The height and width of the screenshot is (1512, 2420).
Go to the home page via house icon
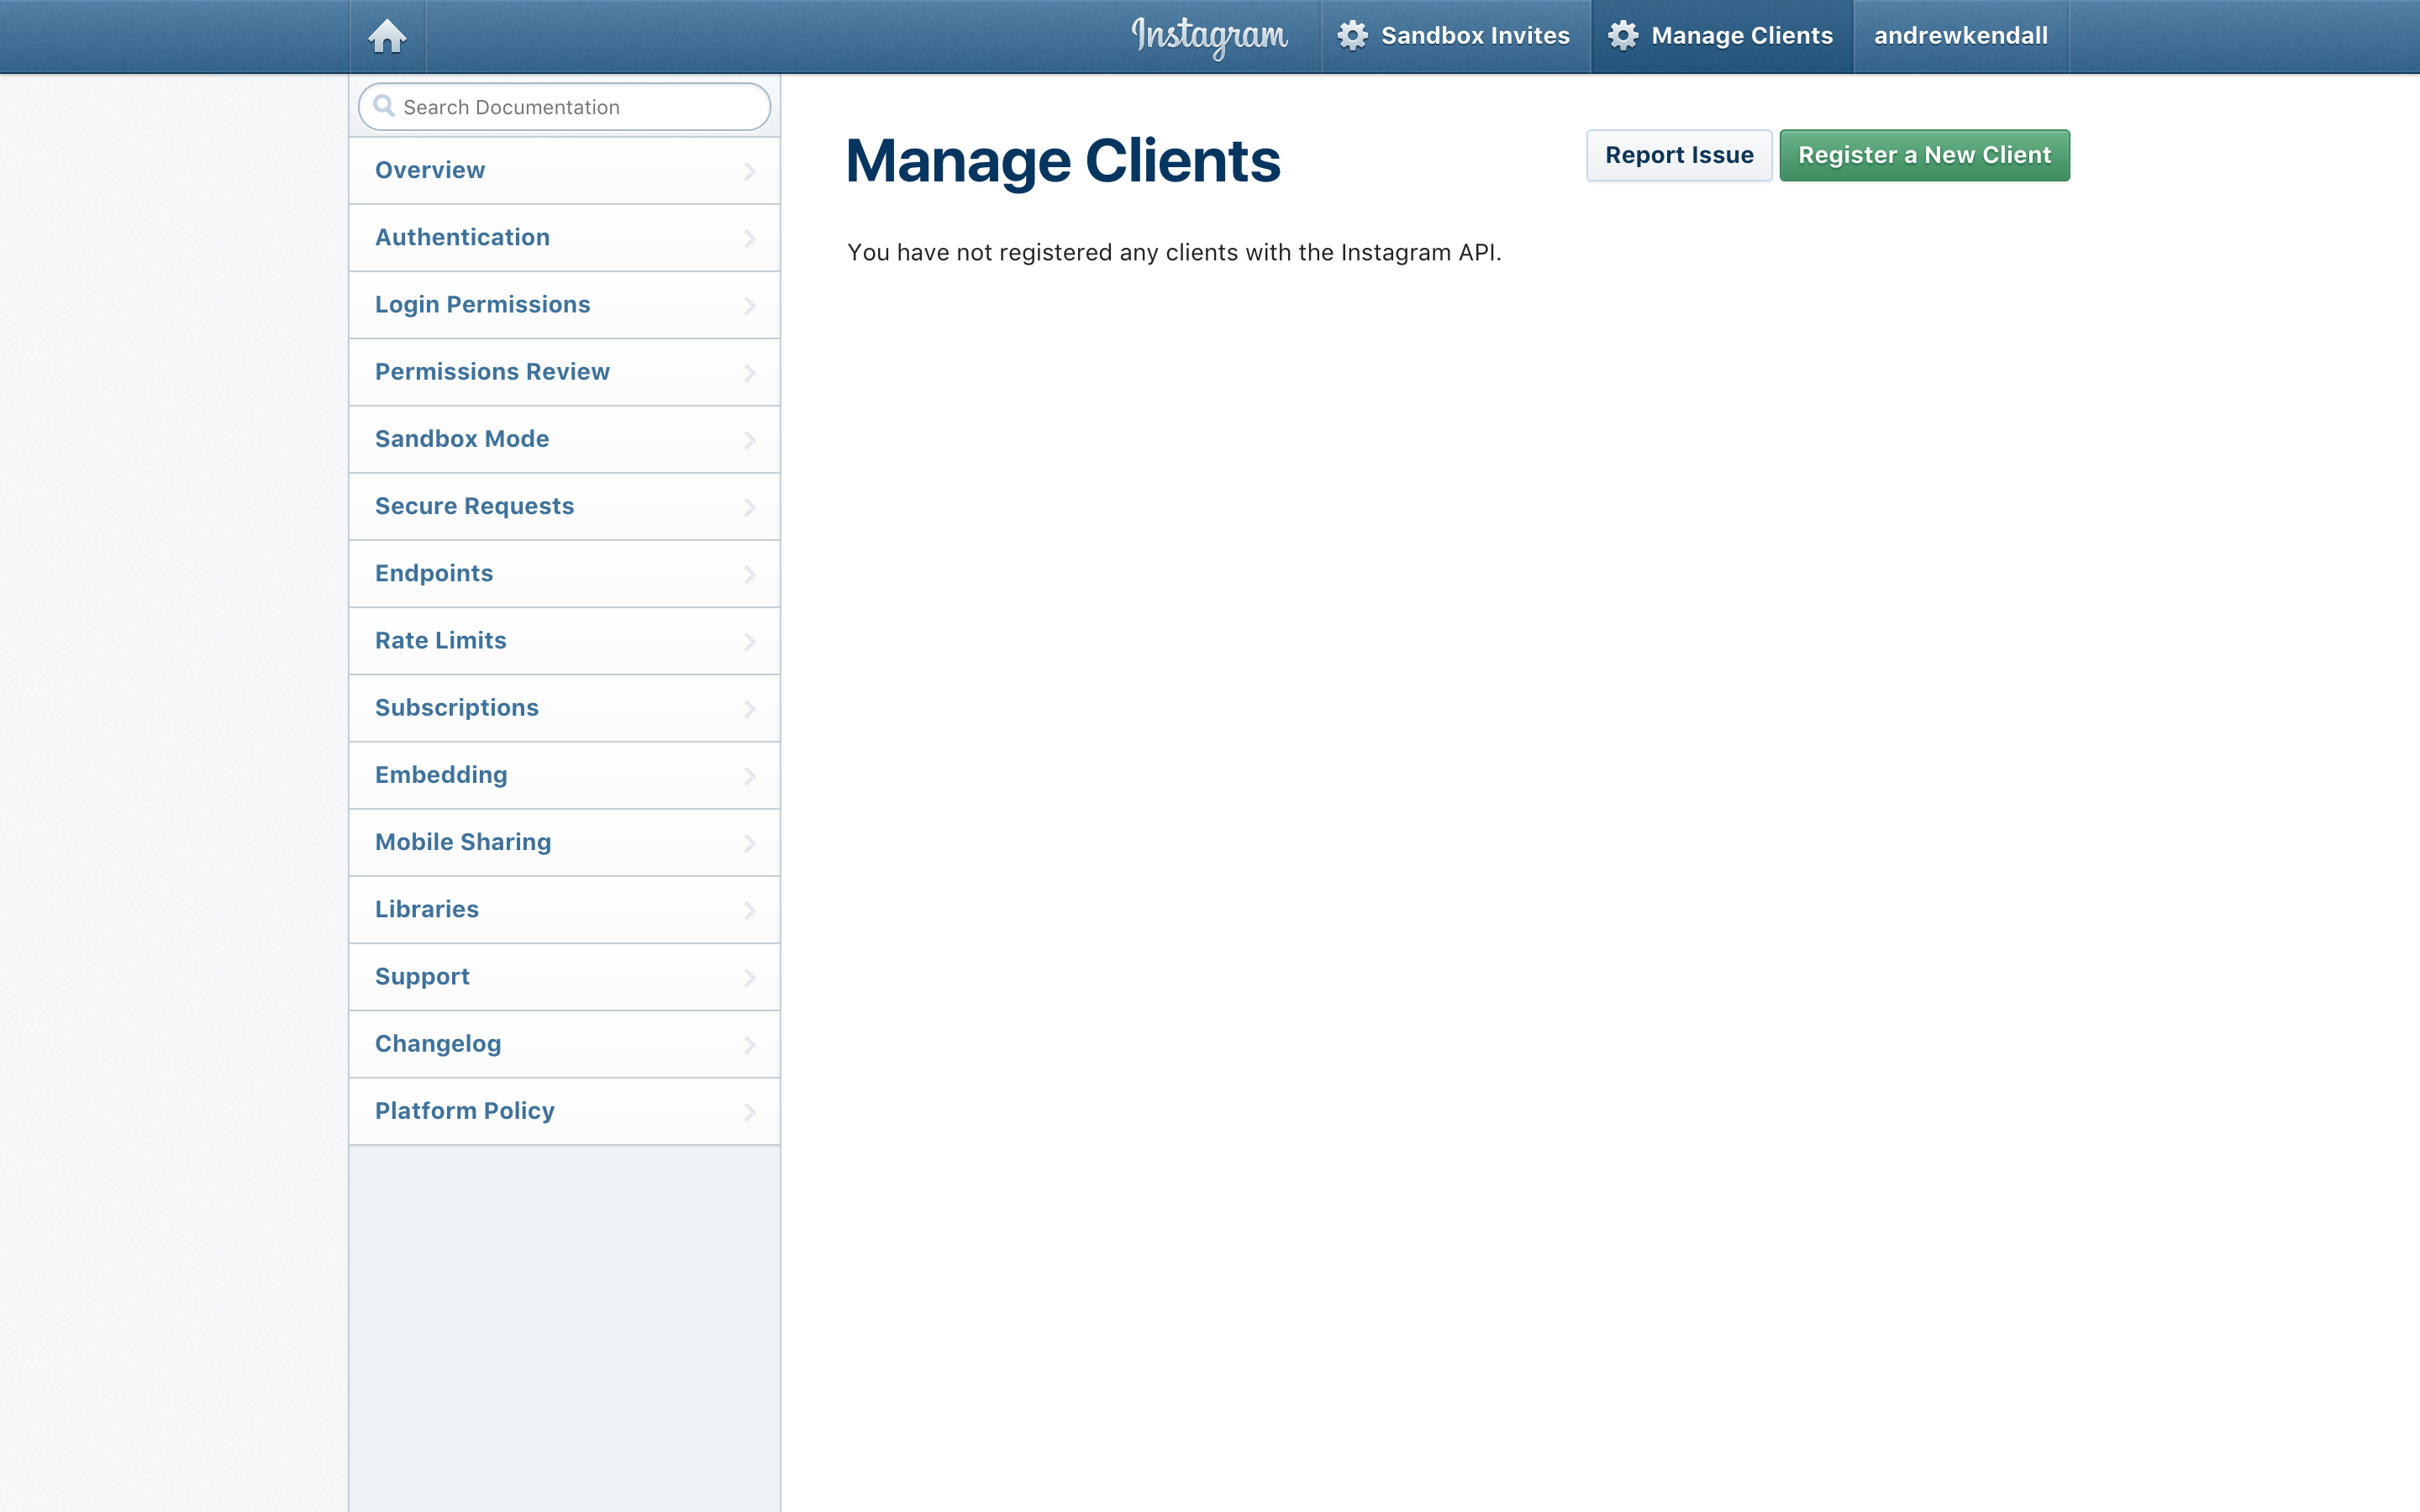387,37
